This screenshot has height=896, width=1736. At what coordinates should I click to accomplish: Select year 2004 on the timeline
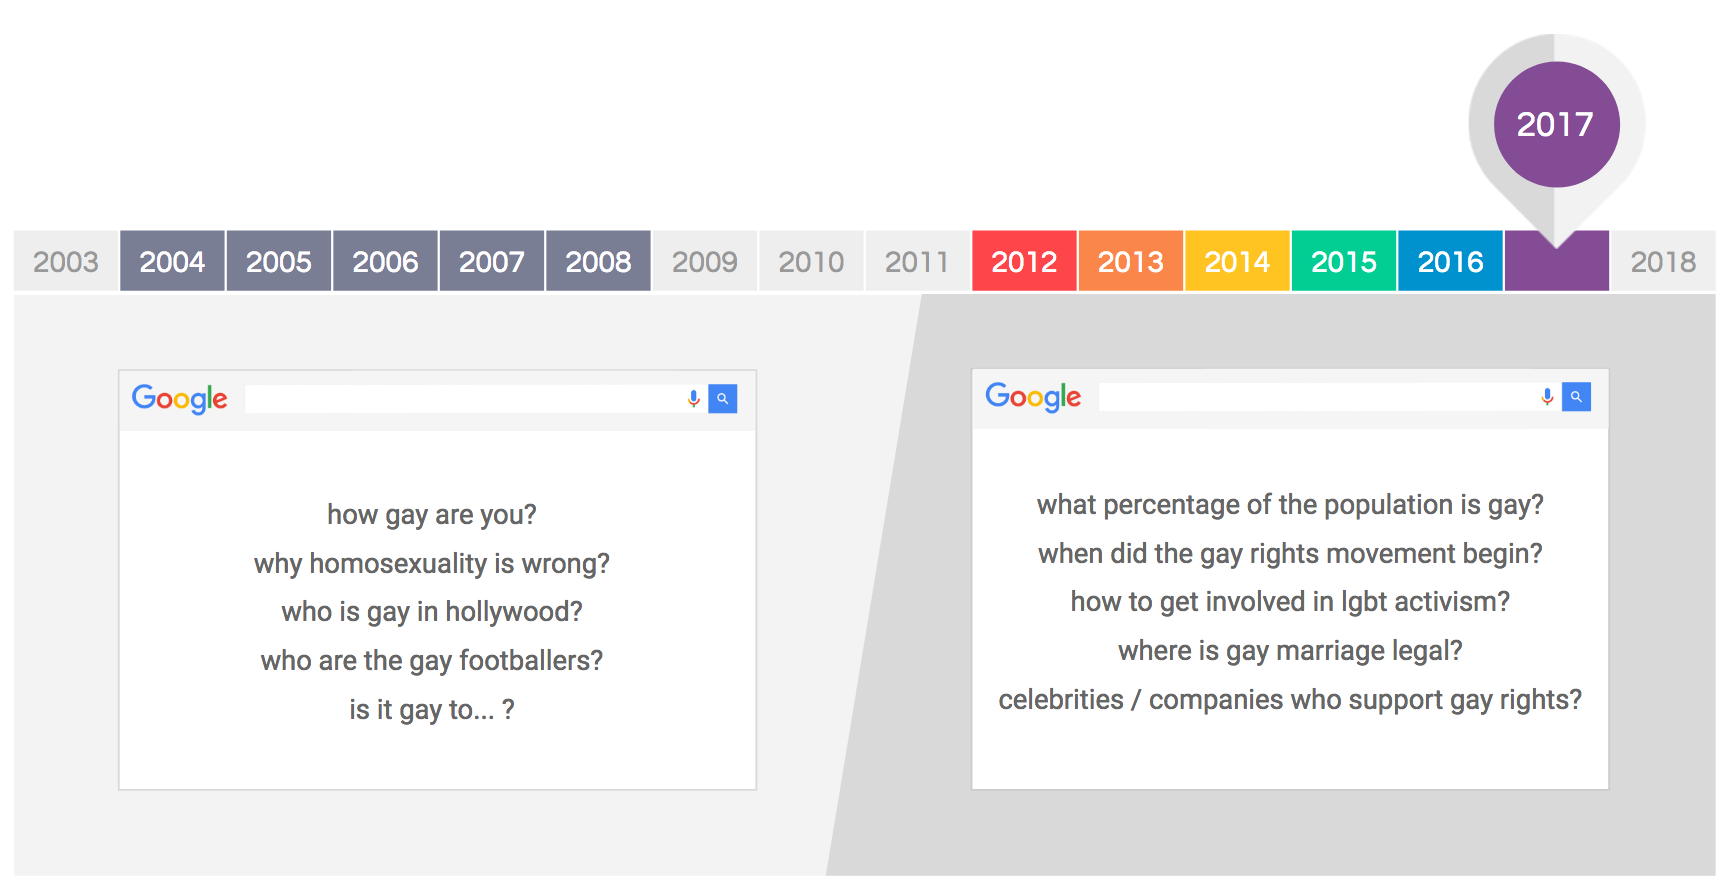[172, 261]
